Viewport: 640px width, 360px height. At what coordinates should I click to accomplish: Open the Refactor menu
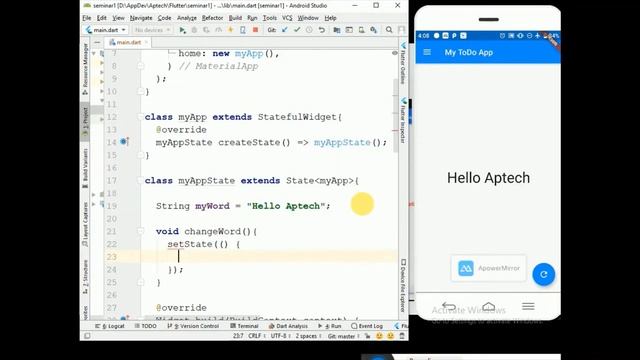pyautogui.click(x=212, y=18)
